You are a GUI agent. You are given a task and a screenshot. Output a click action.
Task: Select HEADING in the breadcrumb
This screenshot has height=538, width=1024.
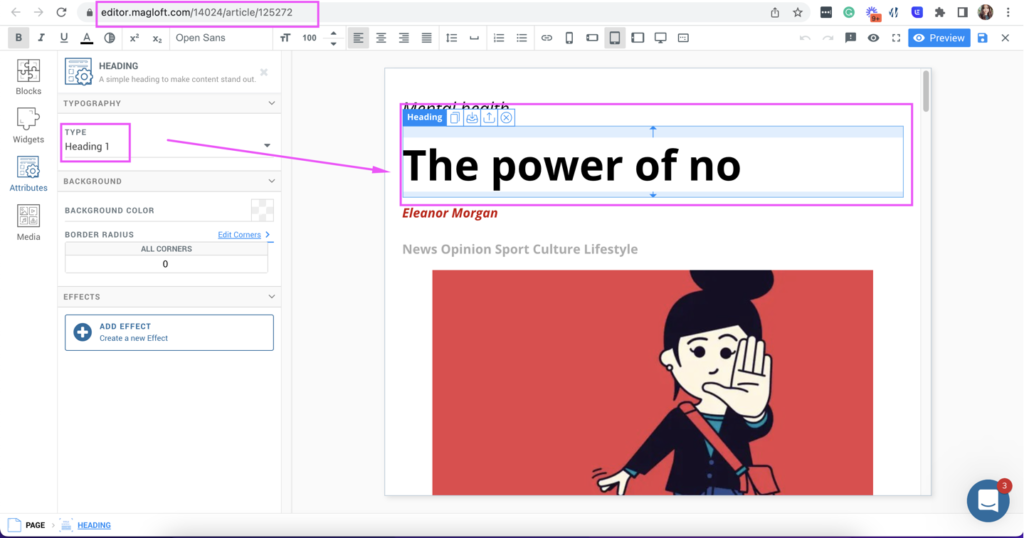pos(94,525)
